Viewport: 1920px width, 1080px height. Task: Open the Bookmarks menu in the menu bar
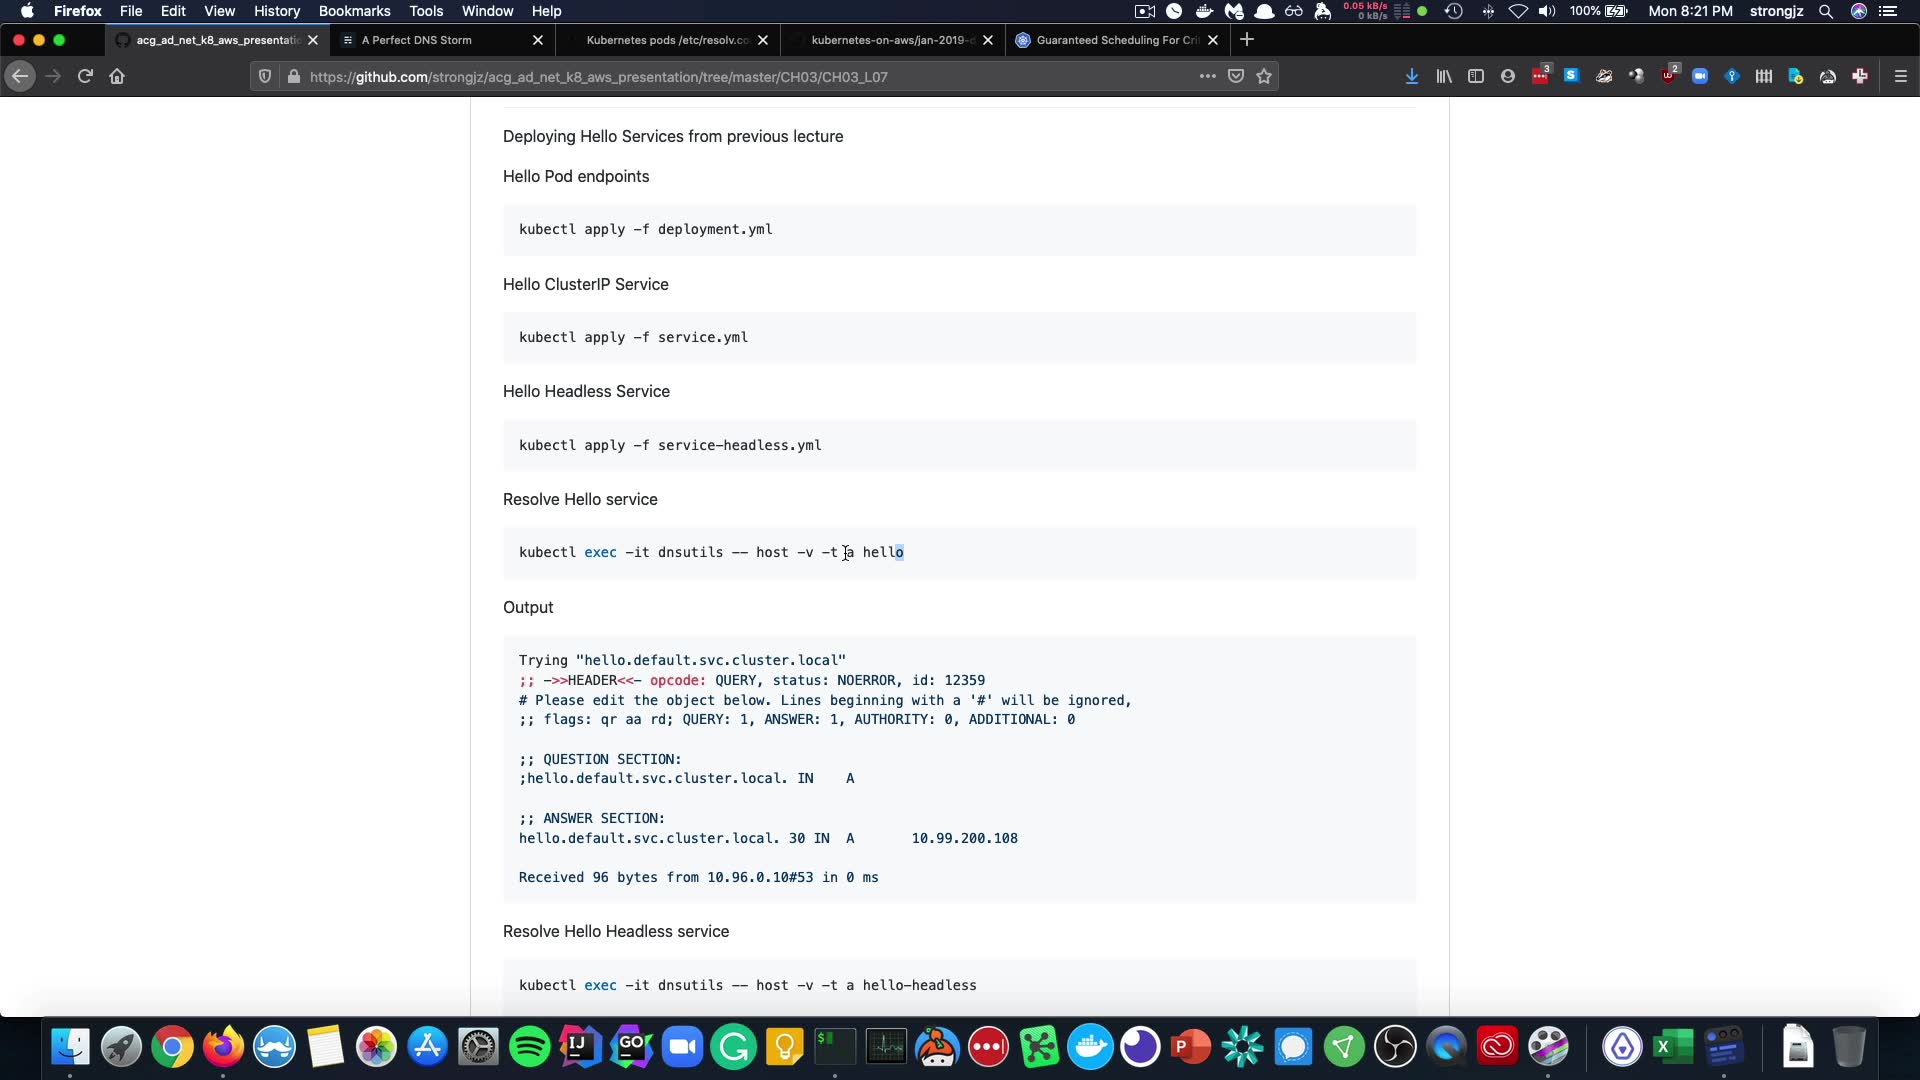(354, 11)
